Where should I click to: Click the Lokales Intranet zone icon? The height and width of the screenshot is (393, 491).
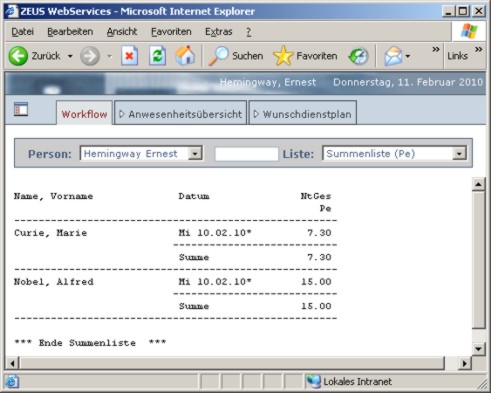pos(313,382)
